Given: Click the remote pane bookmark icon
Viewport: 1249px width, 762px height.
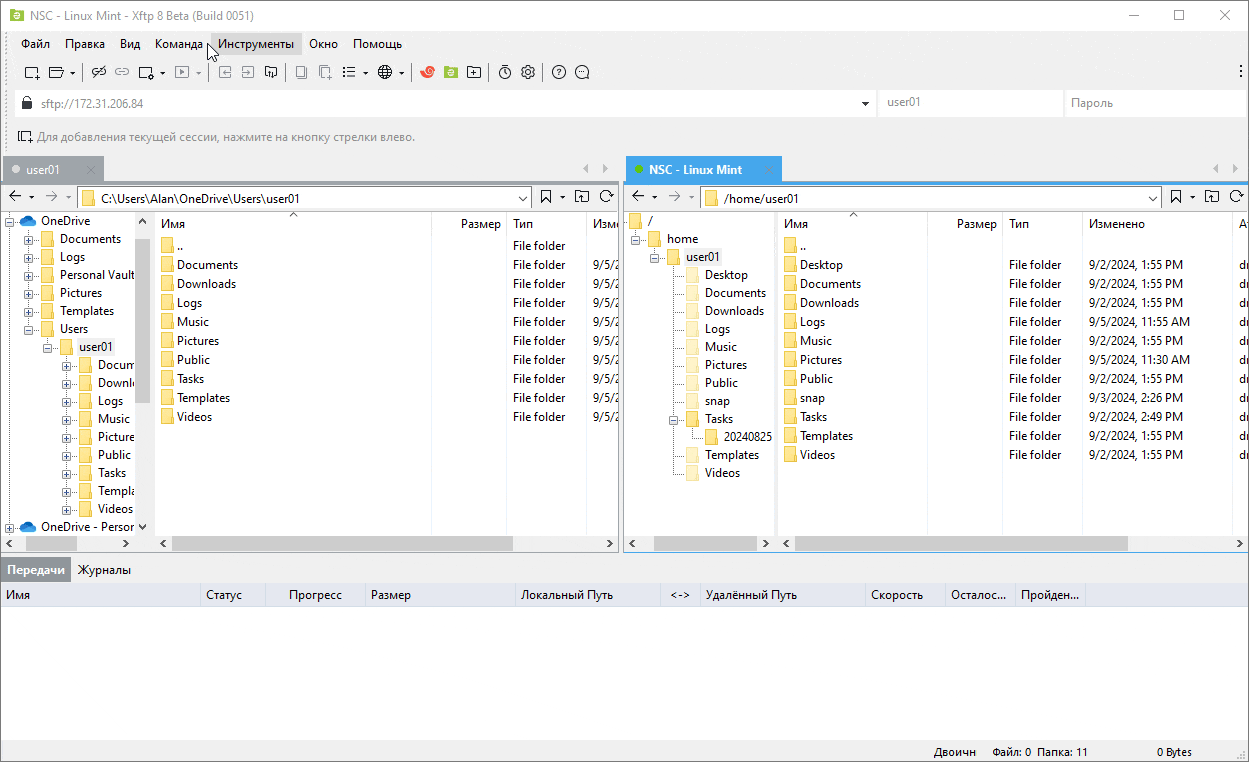Looking at the screenshot, I should [x=1176, y=197].
